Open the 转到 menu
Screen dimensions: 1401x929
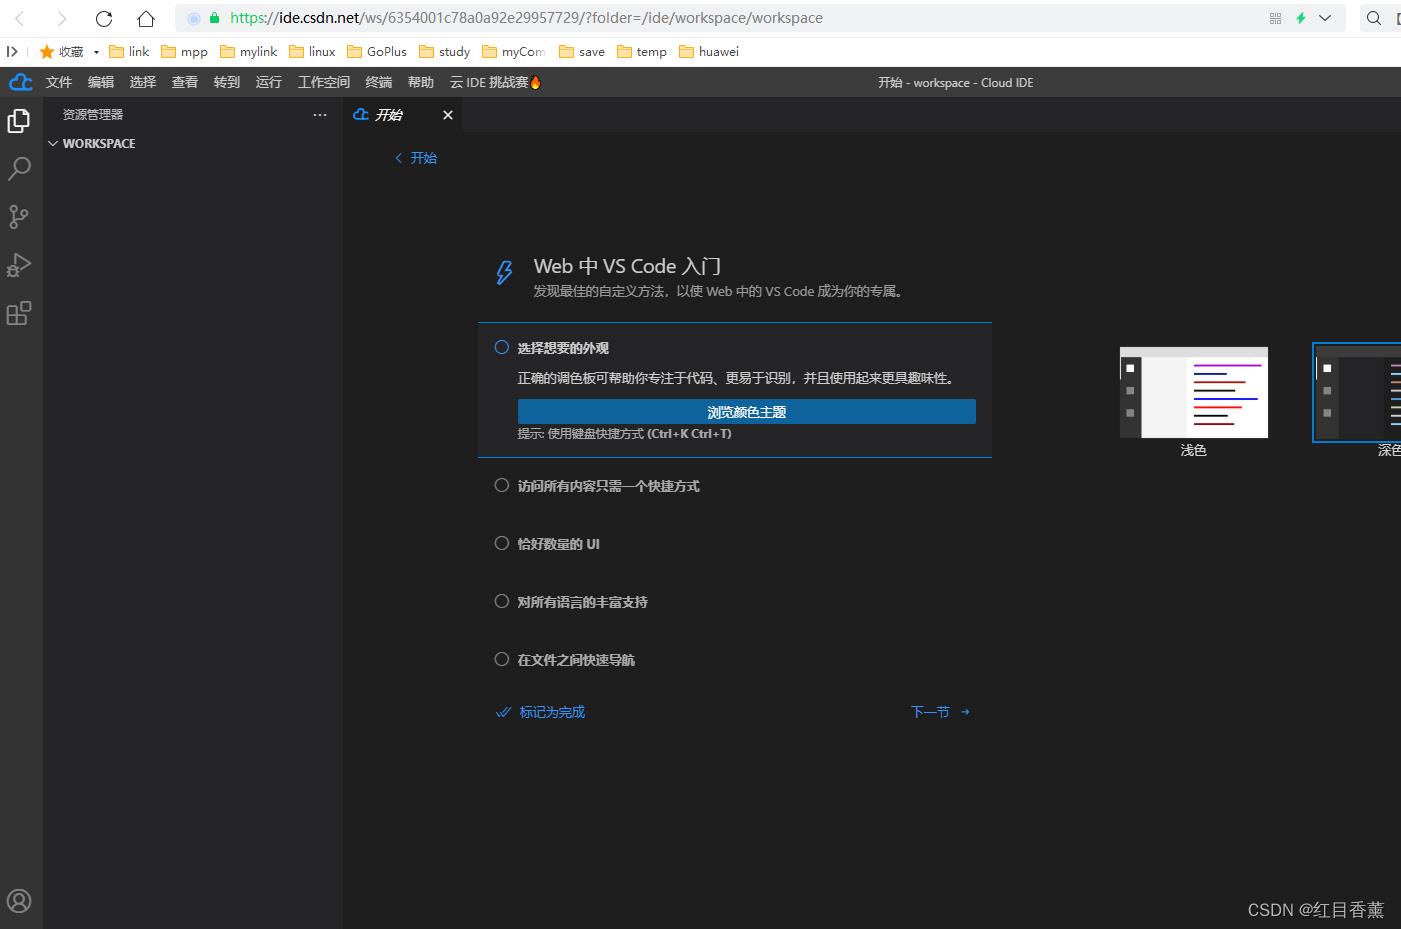[x=227, y=82]
